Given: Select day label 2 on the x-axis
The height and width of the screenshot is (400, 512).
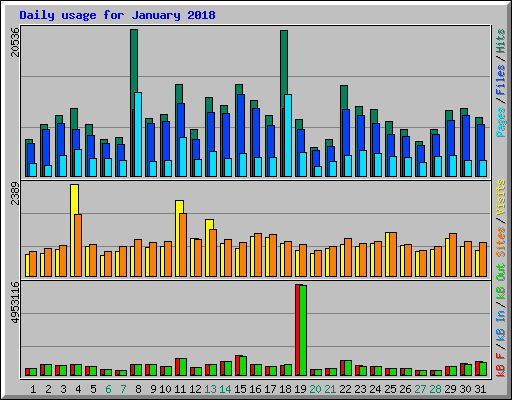Looking at the screenshot, I should (48, 389).
